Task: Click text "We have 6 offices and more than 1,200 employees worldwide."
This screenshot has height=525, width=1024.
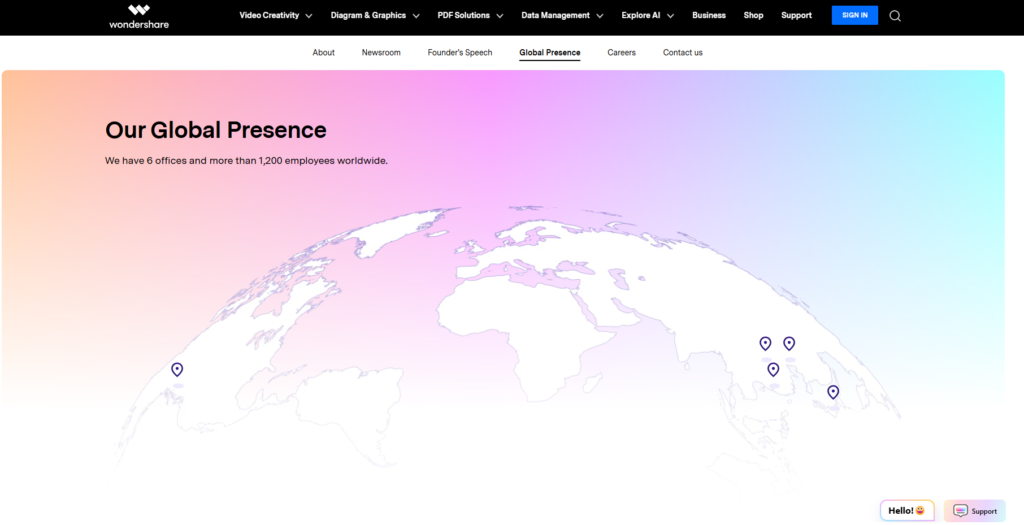Action: (x=246, y=161)
